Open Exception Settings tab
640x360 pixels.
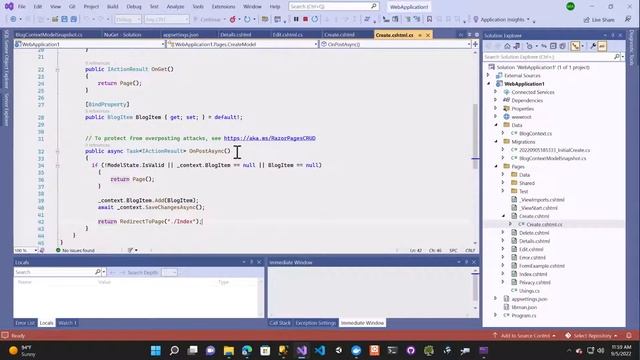[x=315, y=322]
